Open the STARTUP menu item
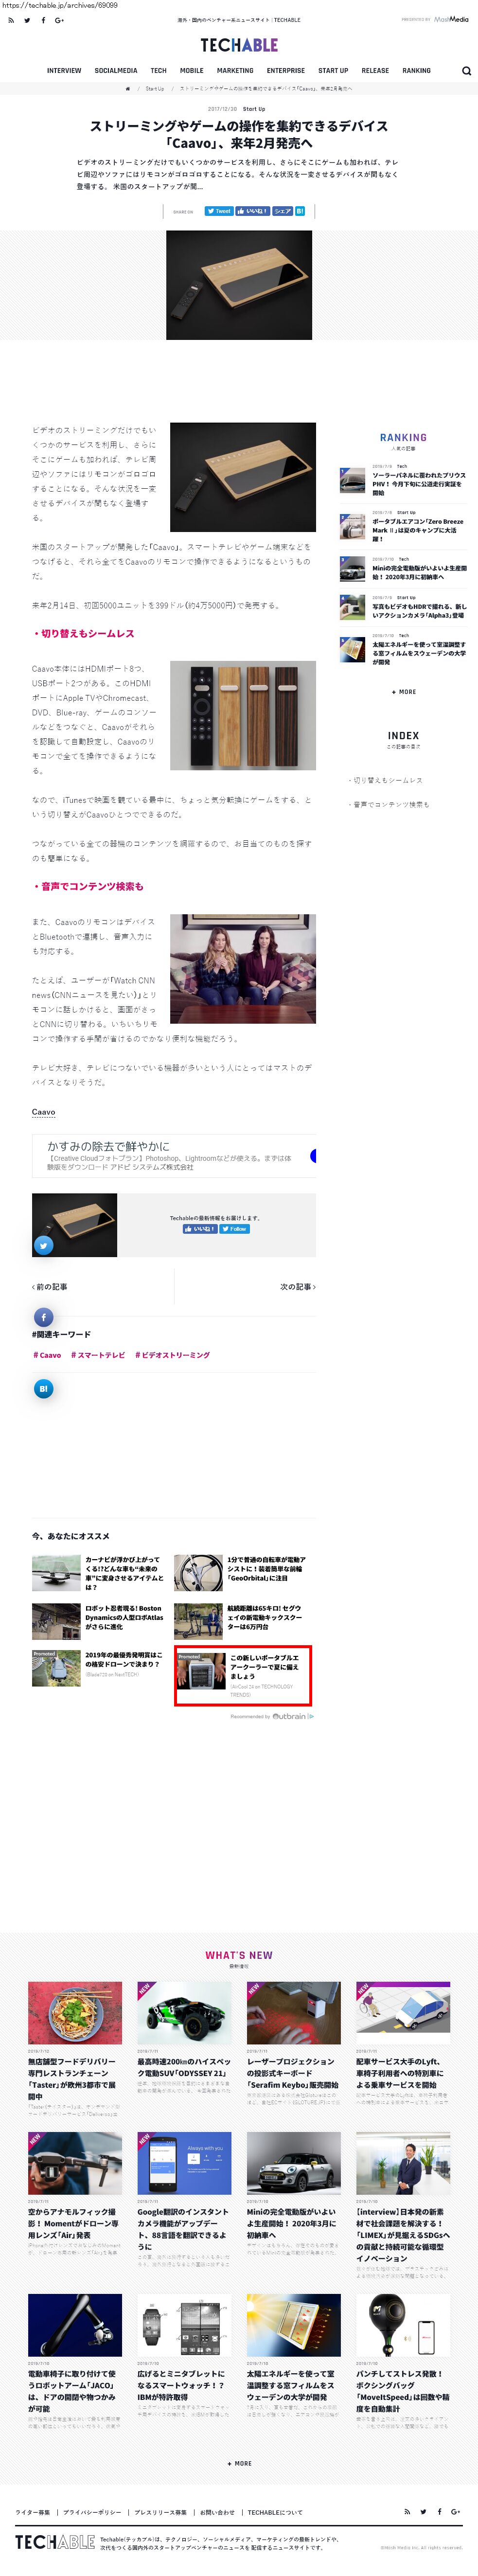This screenshot has height=2576, width=478. click(333, 71)
